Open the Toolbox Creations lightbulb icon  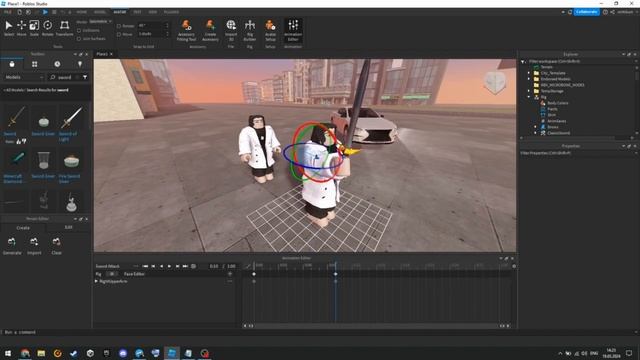[80, 64]
